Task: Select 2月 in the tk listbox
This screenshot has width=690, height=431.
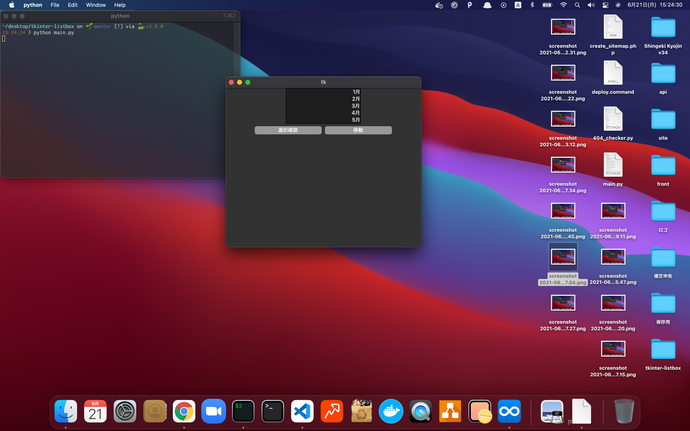Action: point(323,99)
